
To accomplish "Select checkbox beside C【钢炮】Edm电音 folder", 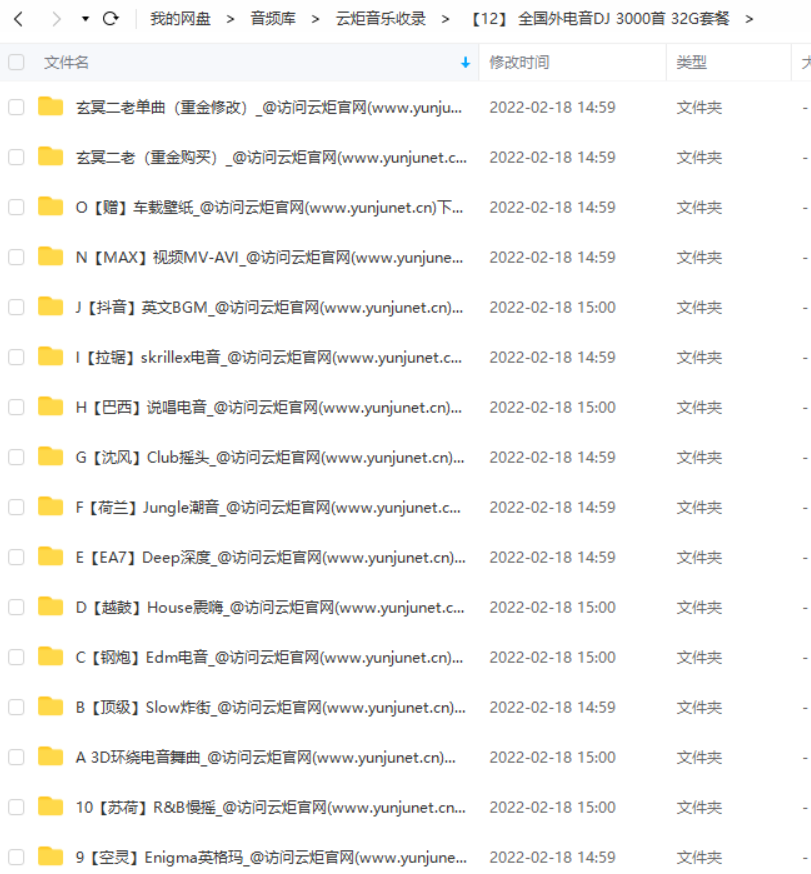I will (x=16, y=657).
